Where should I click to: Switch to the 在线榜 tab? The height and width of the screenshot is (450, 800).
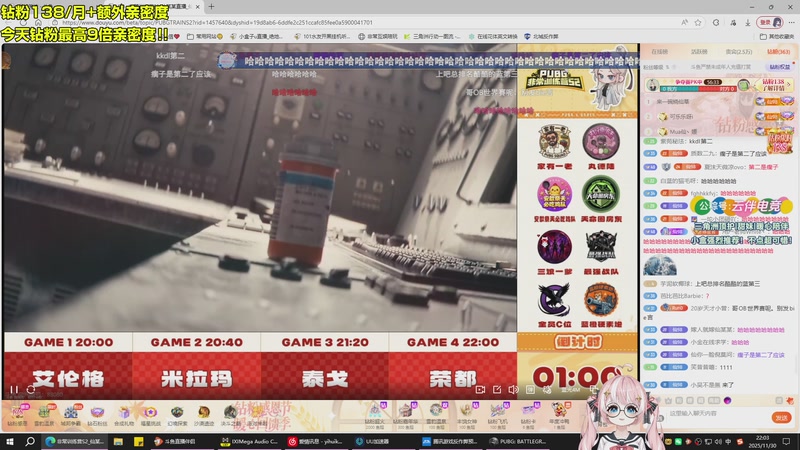click(660, 52)
